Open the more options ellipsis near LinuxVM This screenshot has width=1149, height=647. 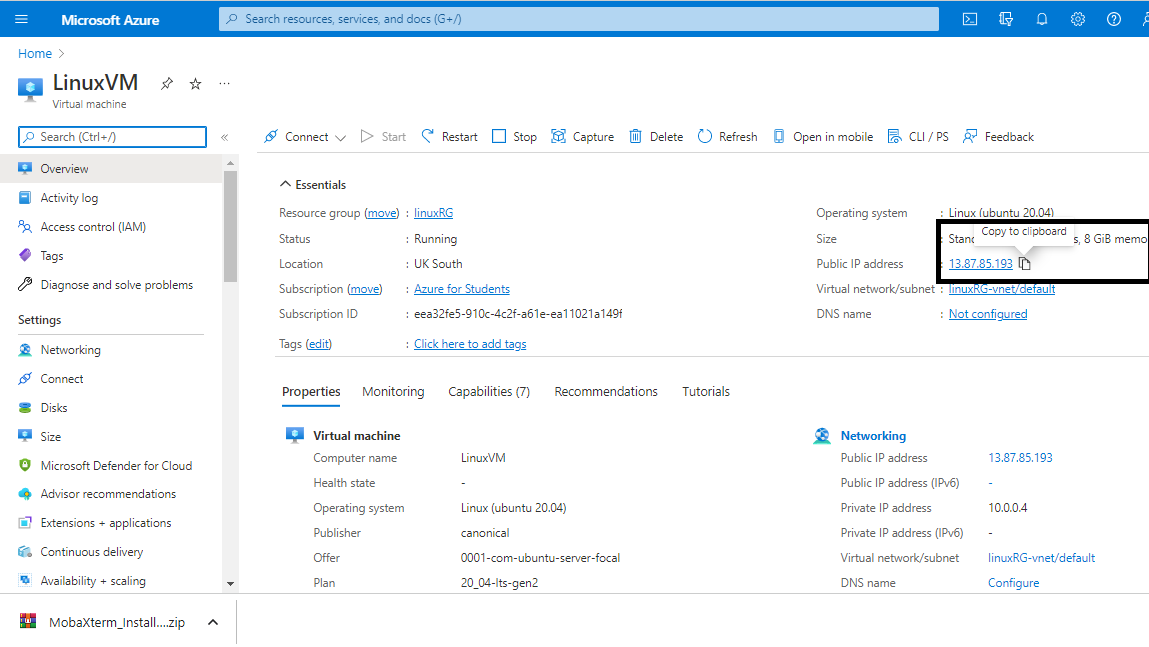224,84
